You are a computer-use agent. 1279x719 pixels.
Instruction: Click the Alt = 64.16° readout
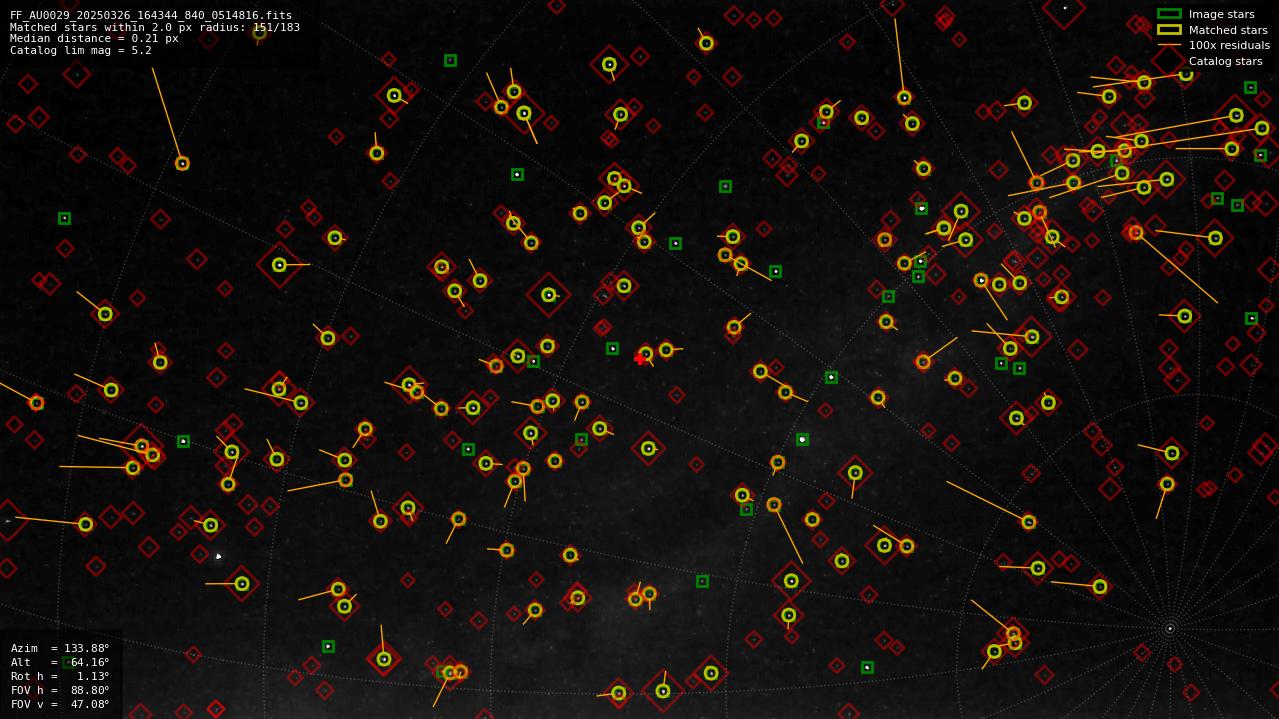[x=60, y=662]
